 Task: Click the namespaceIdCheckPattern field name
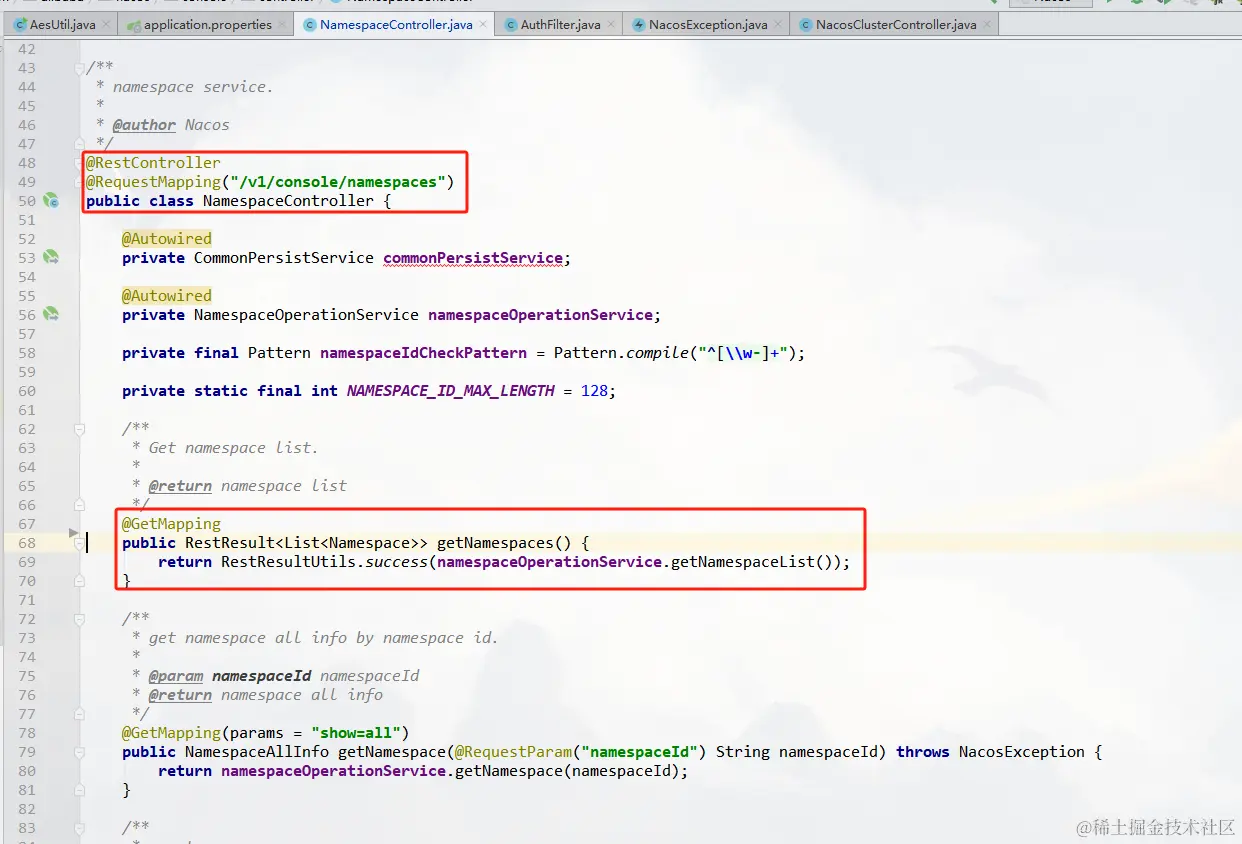point(423,353)
